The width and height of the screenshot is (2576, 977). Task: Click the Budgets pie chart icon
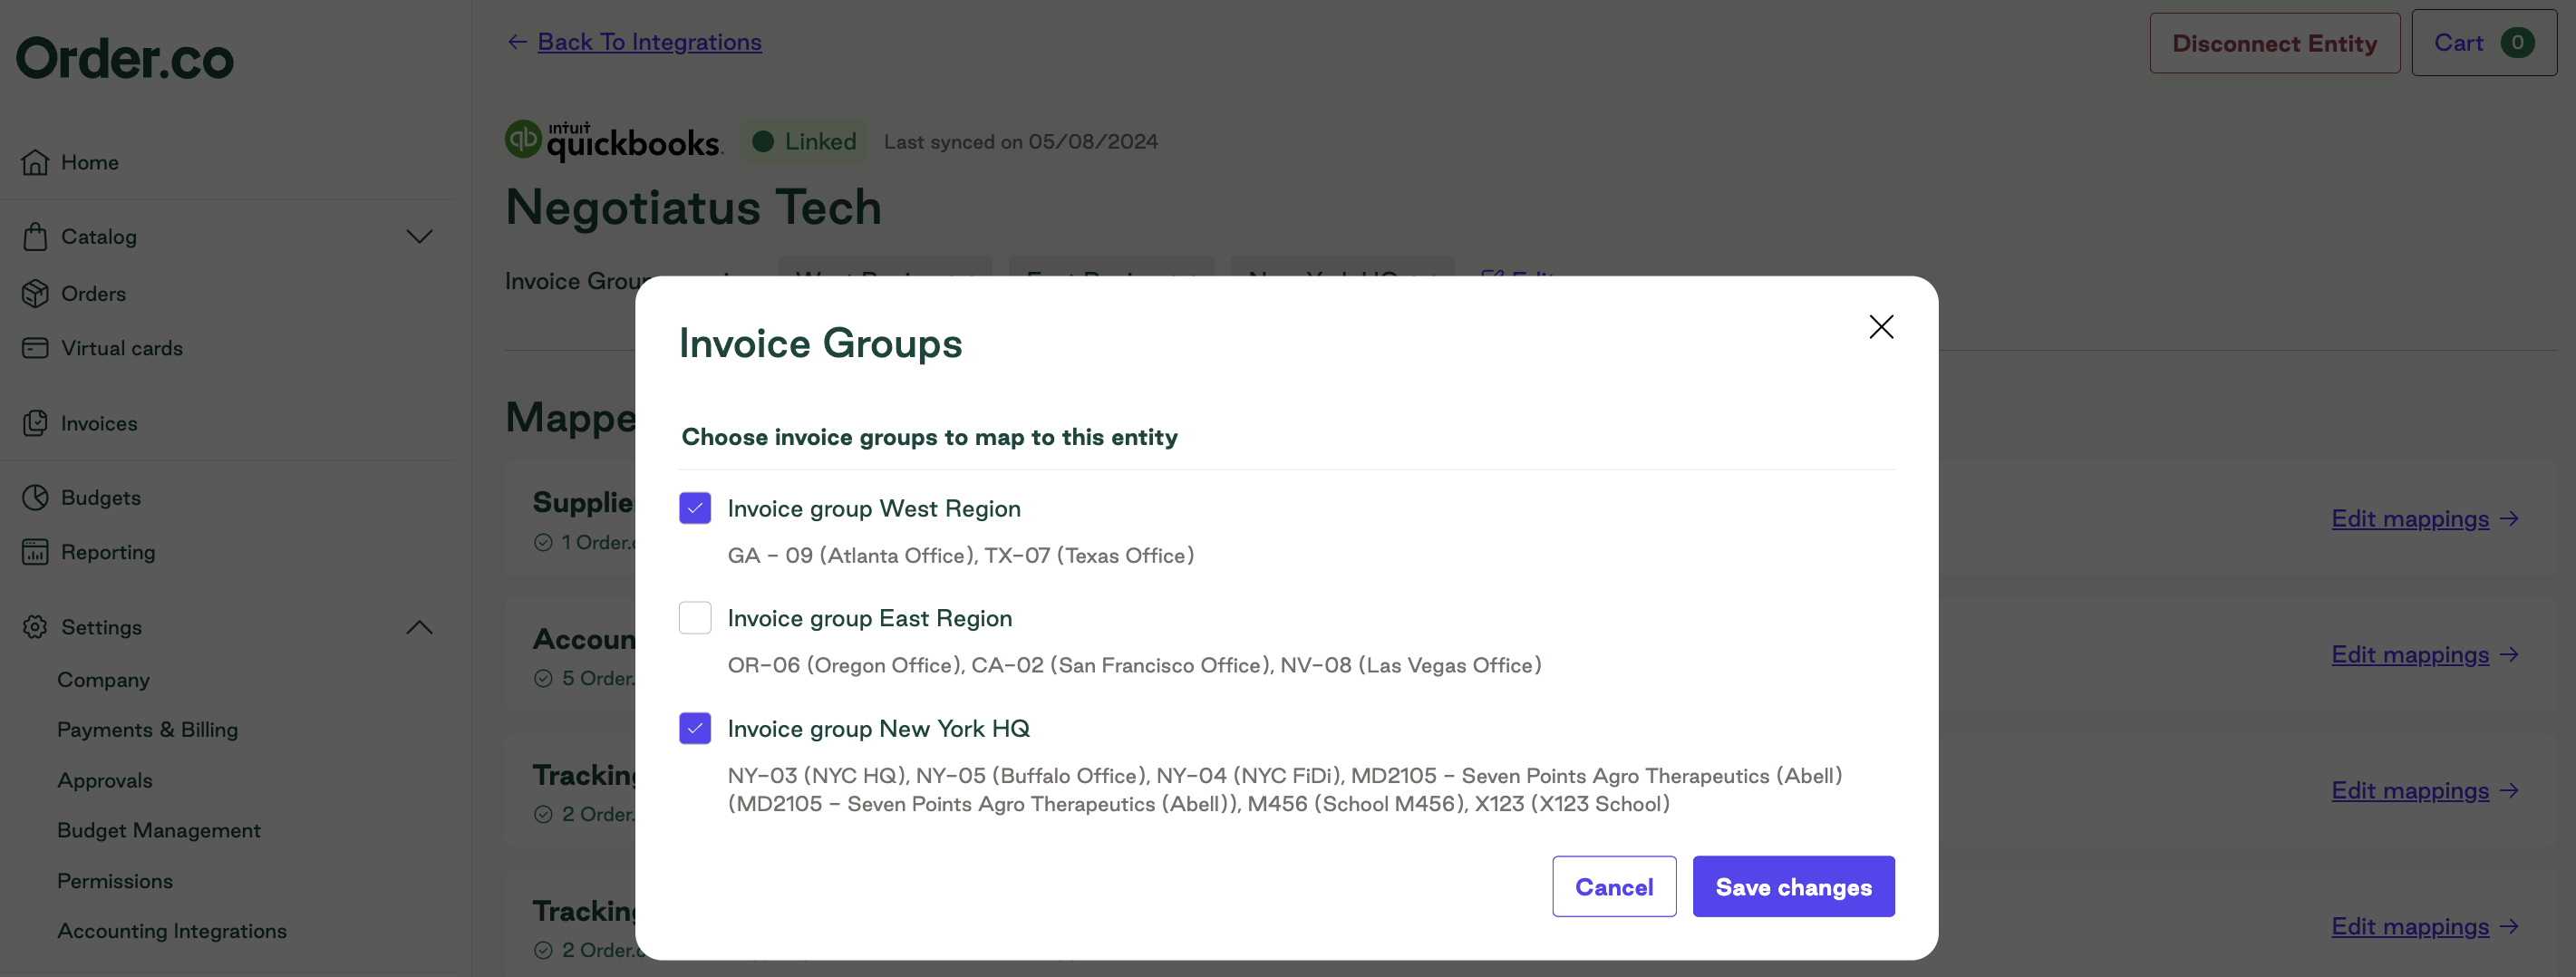35,497
